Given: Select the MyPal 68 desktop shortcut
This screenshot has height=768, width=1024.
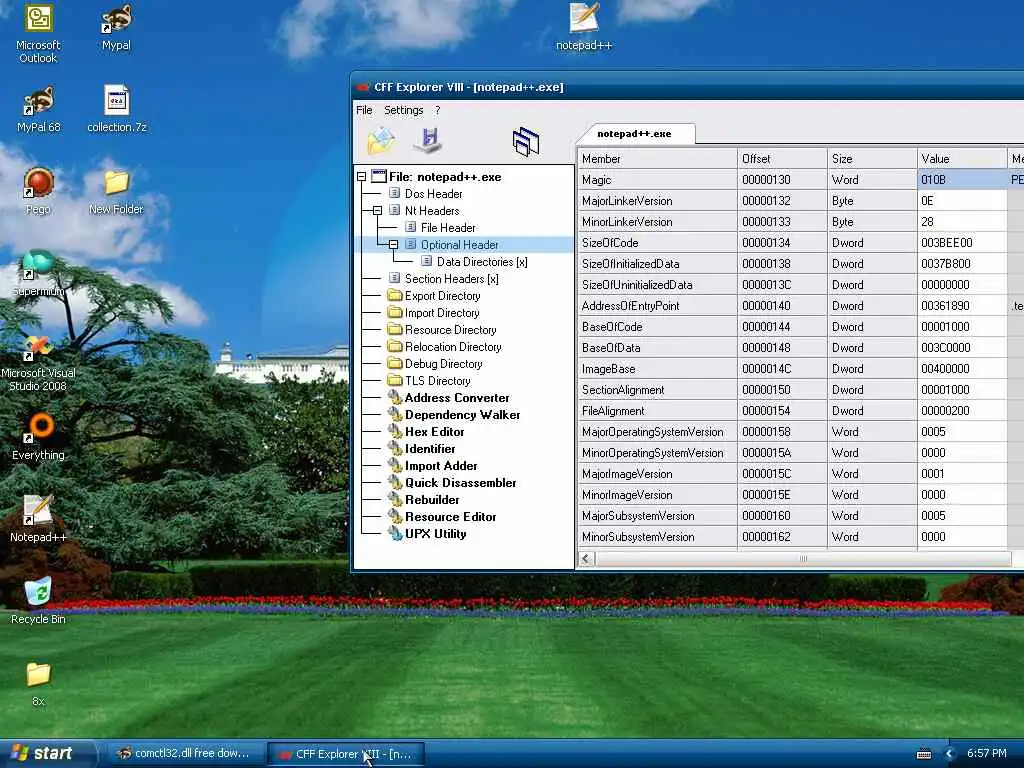Looking at the screenshot, I should click(38, 110).
